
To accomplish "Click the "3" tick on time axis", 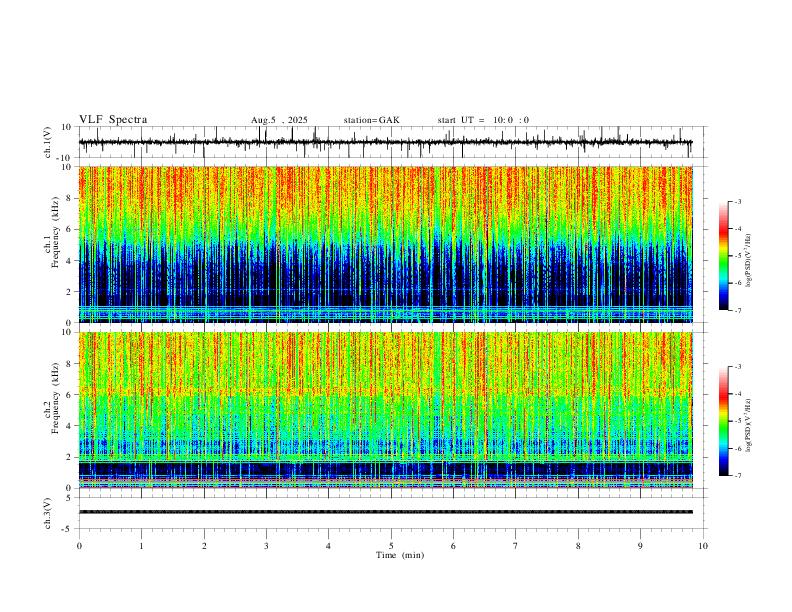I will [266, 546].
